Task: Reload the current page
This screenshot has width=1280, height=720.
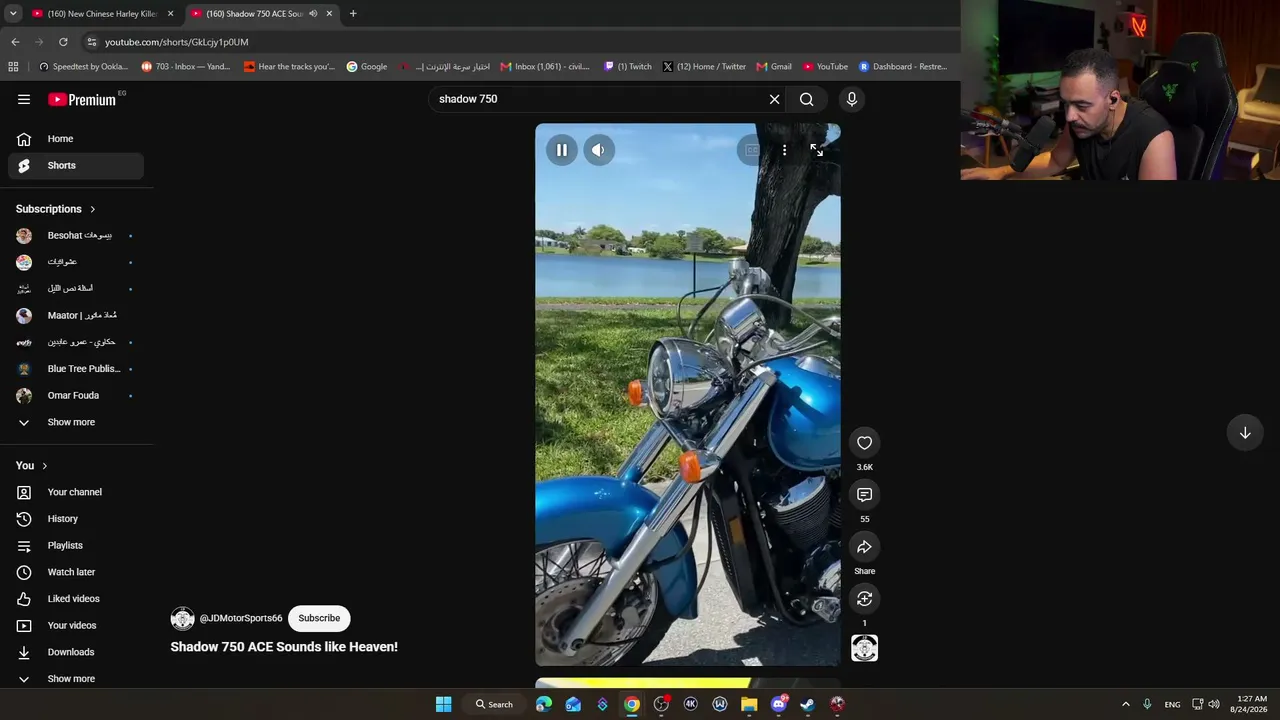Action: point(63,42)
